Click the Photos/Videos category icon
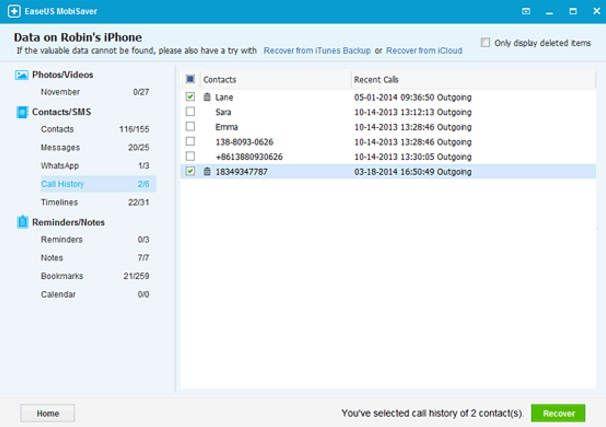 click(22, 76)
